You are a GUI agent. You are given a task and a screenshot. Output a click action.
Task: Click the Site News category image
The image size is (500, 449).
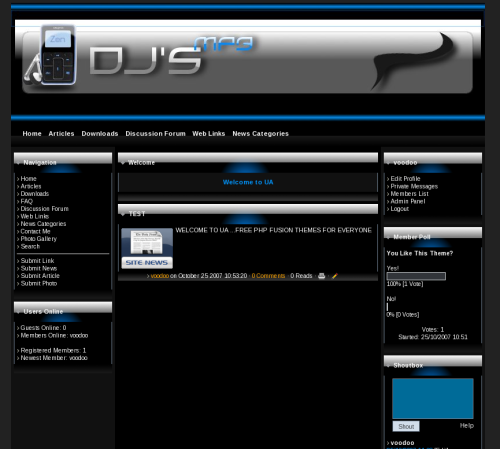pyautogui.click(x=147, y=248)
